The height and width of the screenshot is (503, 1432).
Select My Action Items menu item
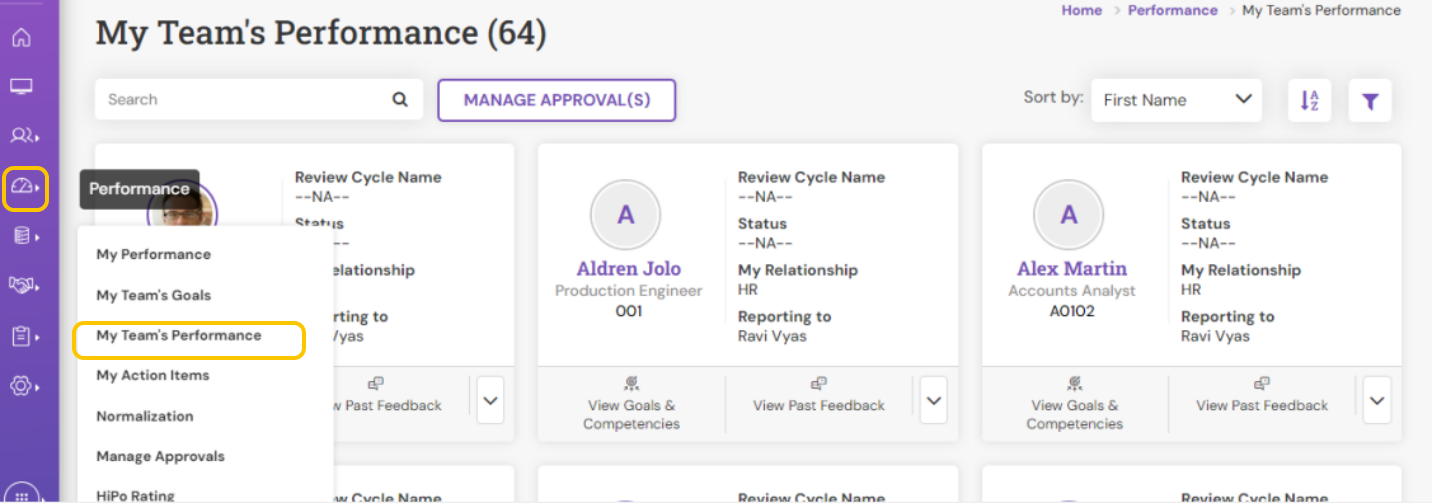(x=153, y=375)
